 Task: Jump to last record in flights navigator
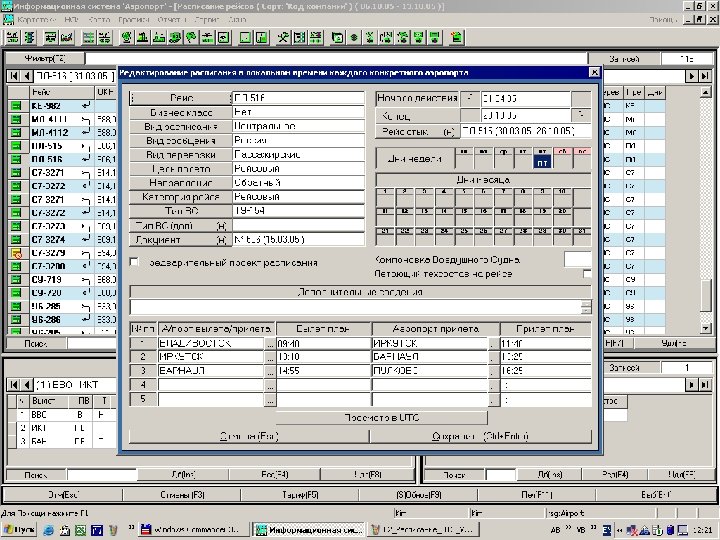click(705, 76)
